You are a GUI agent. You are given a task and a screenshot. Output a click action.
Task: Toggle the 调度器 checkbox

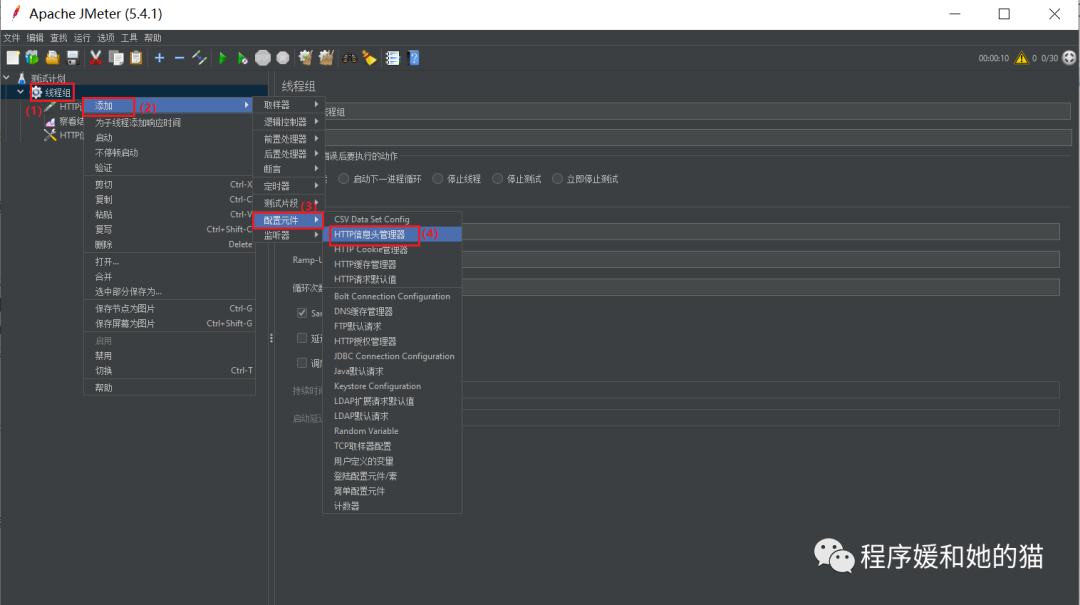click(x=302, y=362)
